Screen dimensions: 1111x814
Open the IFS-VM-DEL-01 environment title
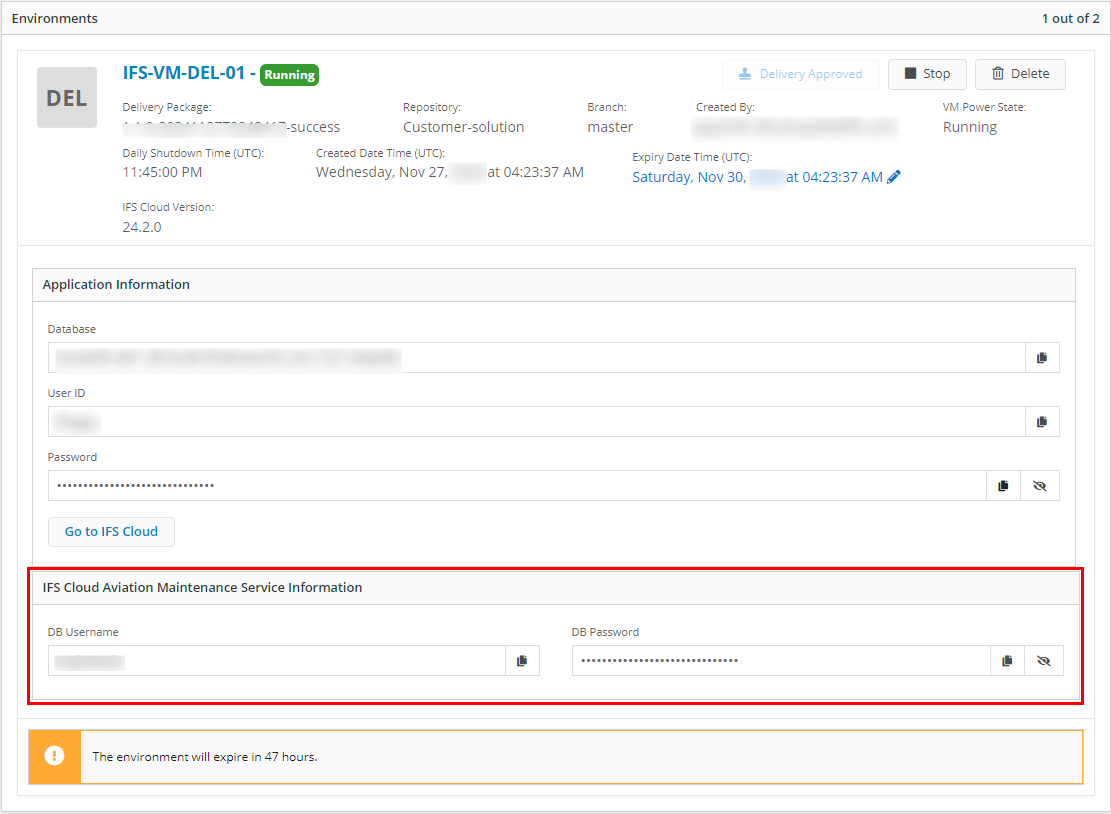point(184,73)
